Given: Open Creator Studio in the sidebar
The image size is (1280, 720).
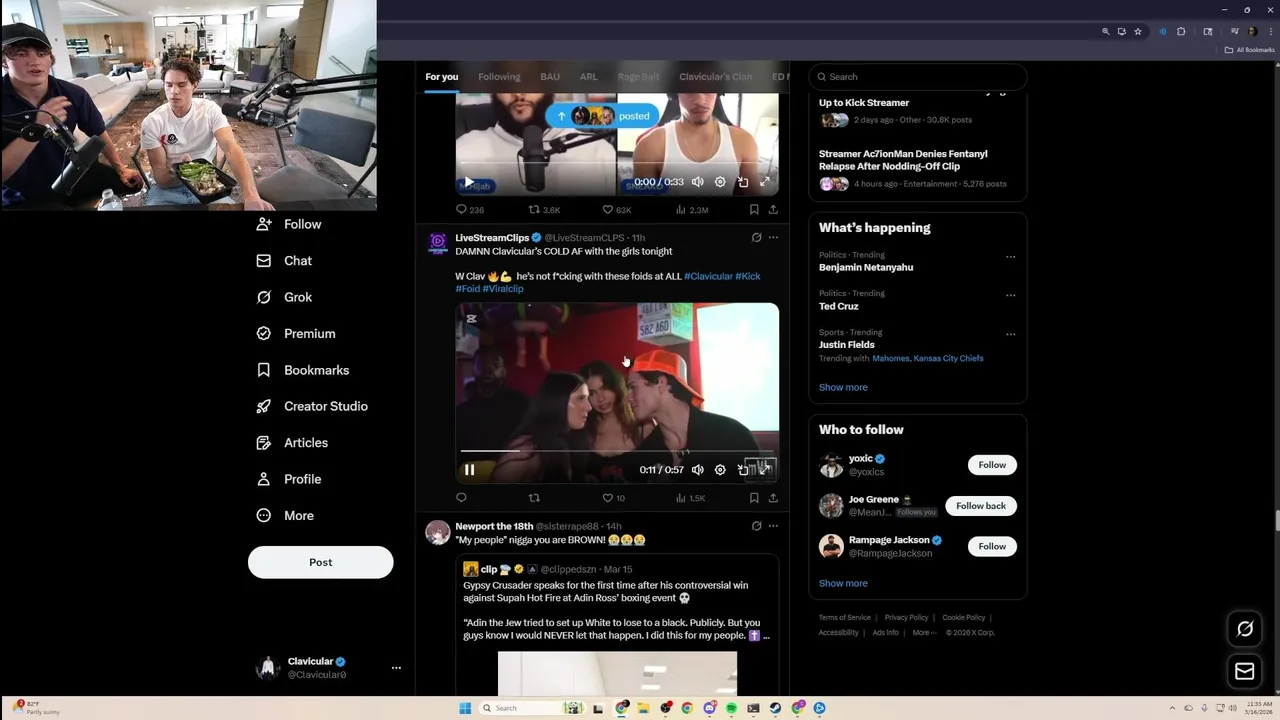Looking at the screenshot, I should pos(312,406).
